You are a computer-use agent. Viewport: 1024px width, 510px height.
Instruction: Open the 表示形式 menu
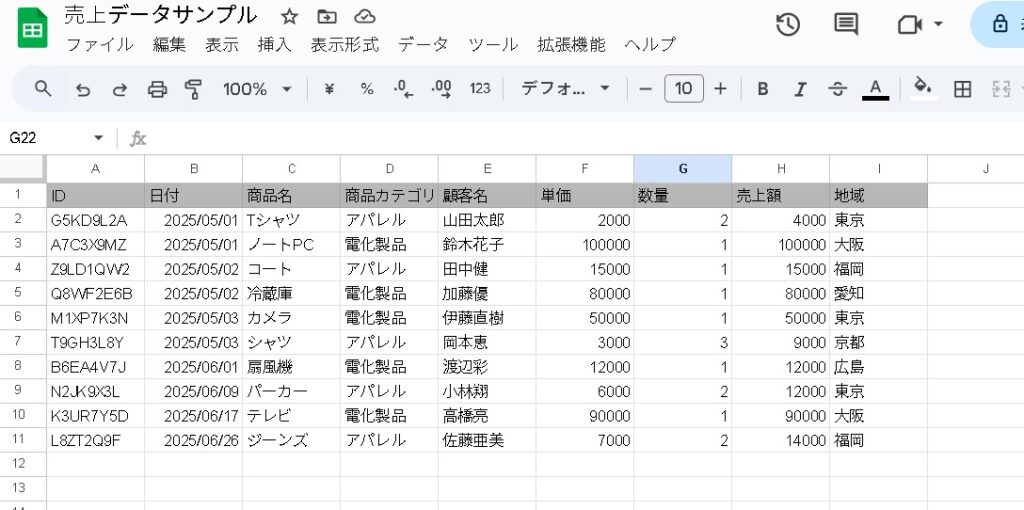344,44
